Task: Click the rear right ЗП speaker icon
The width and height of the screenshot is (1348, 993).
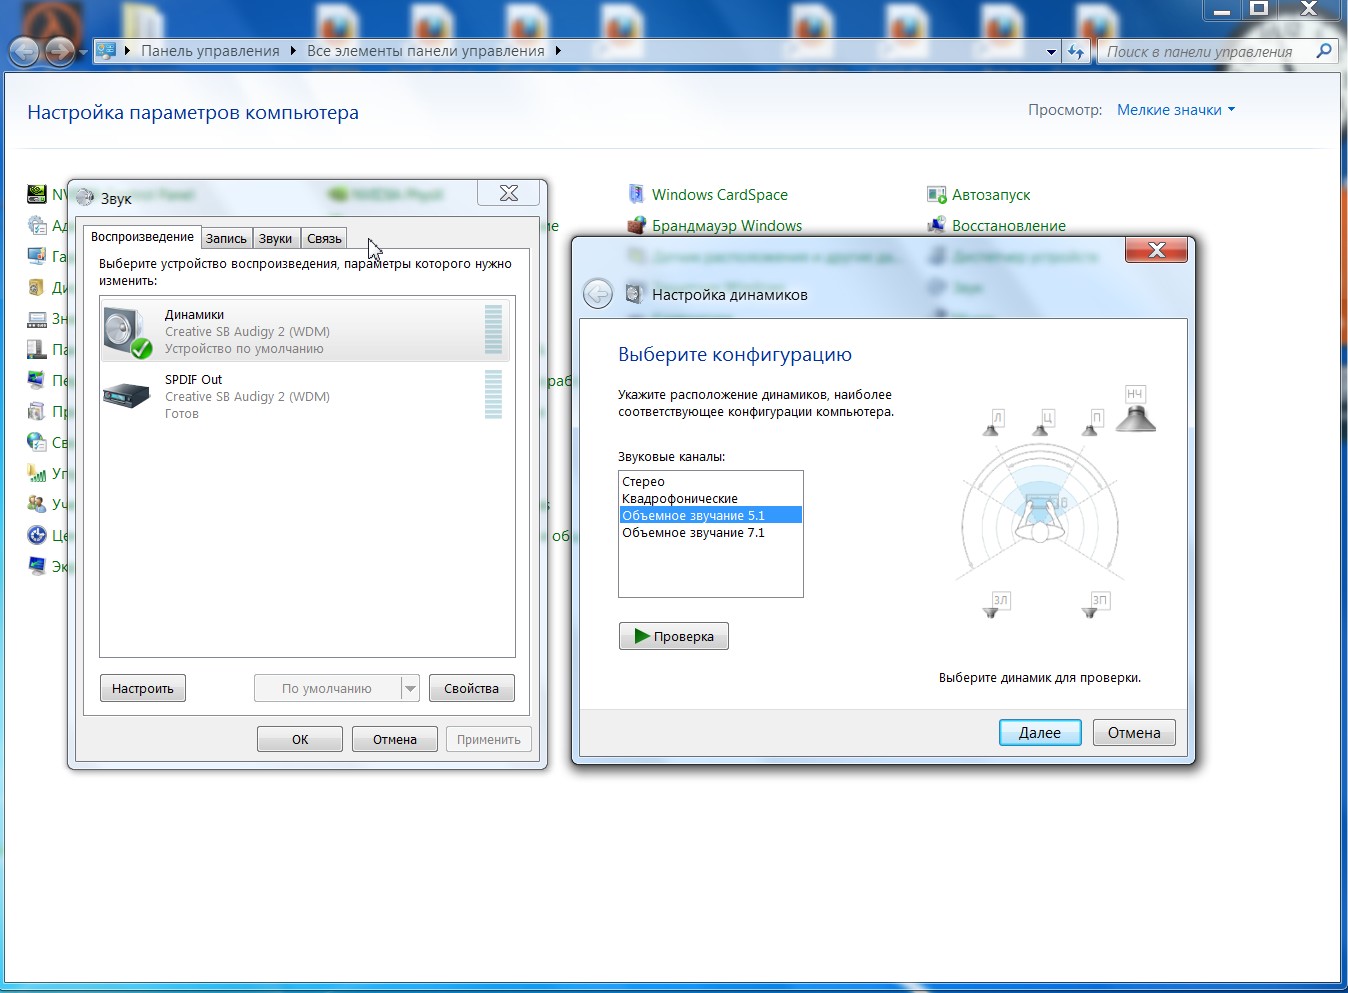Action: click(1094, 605)
